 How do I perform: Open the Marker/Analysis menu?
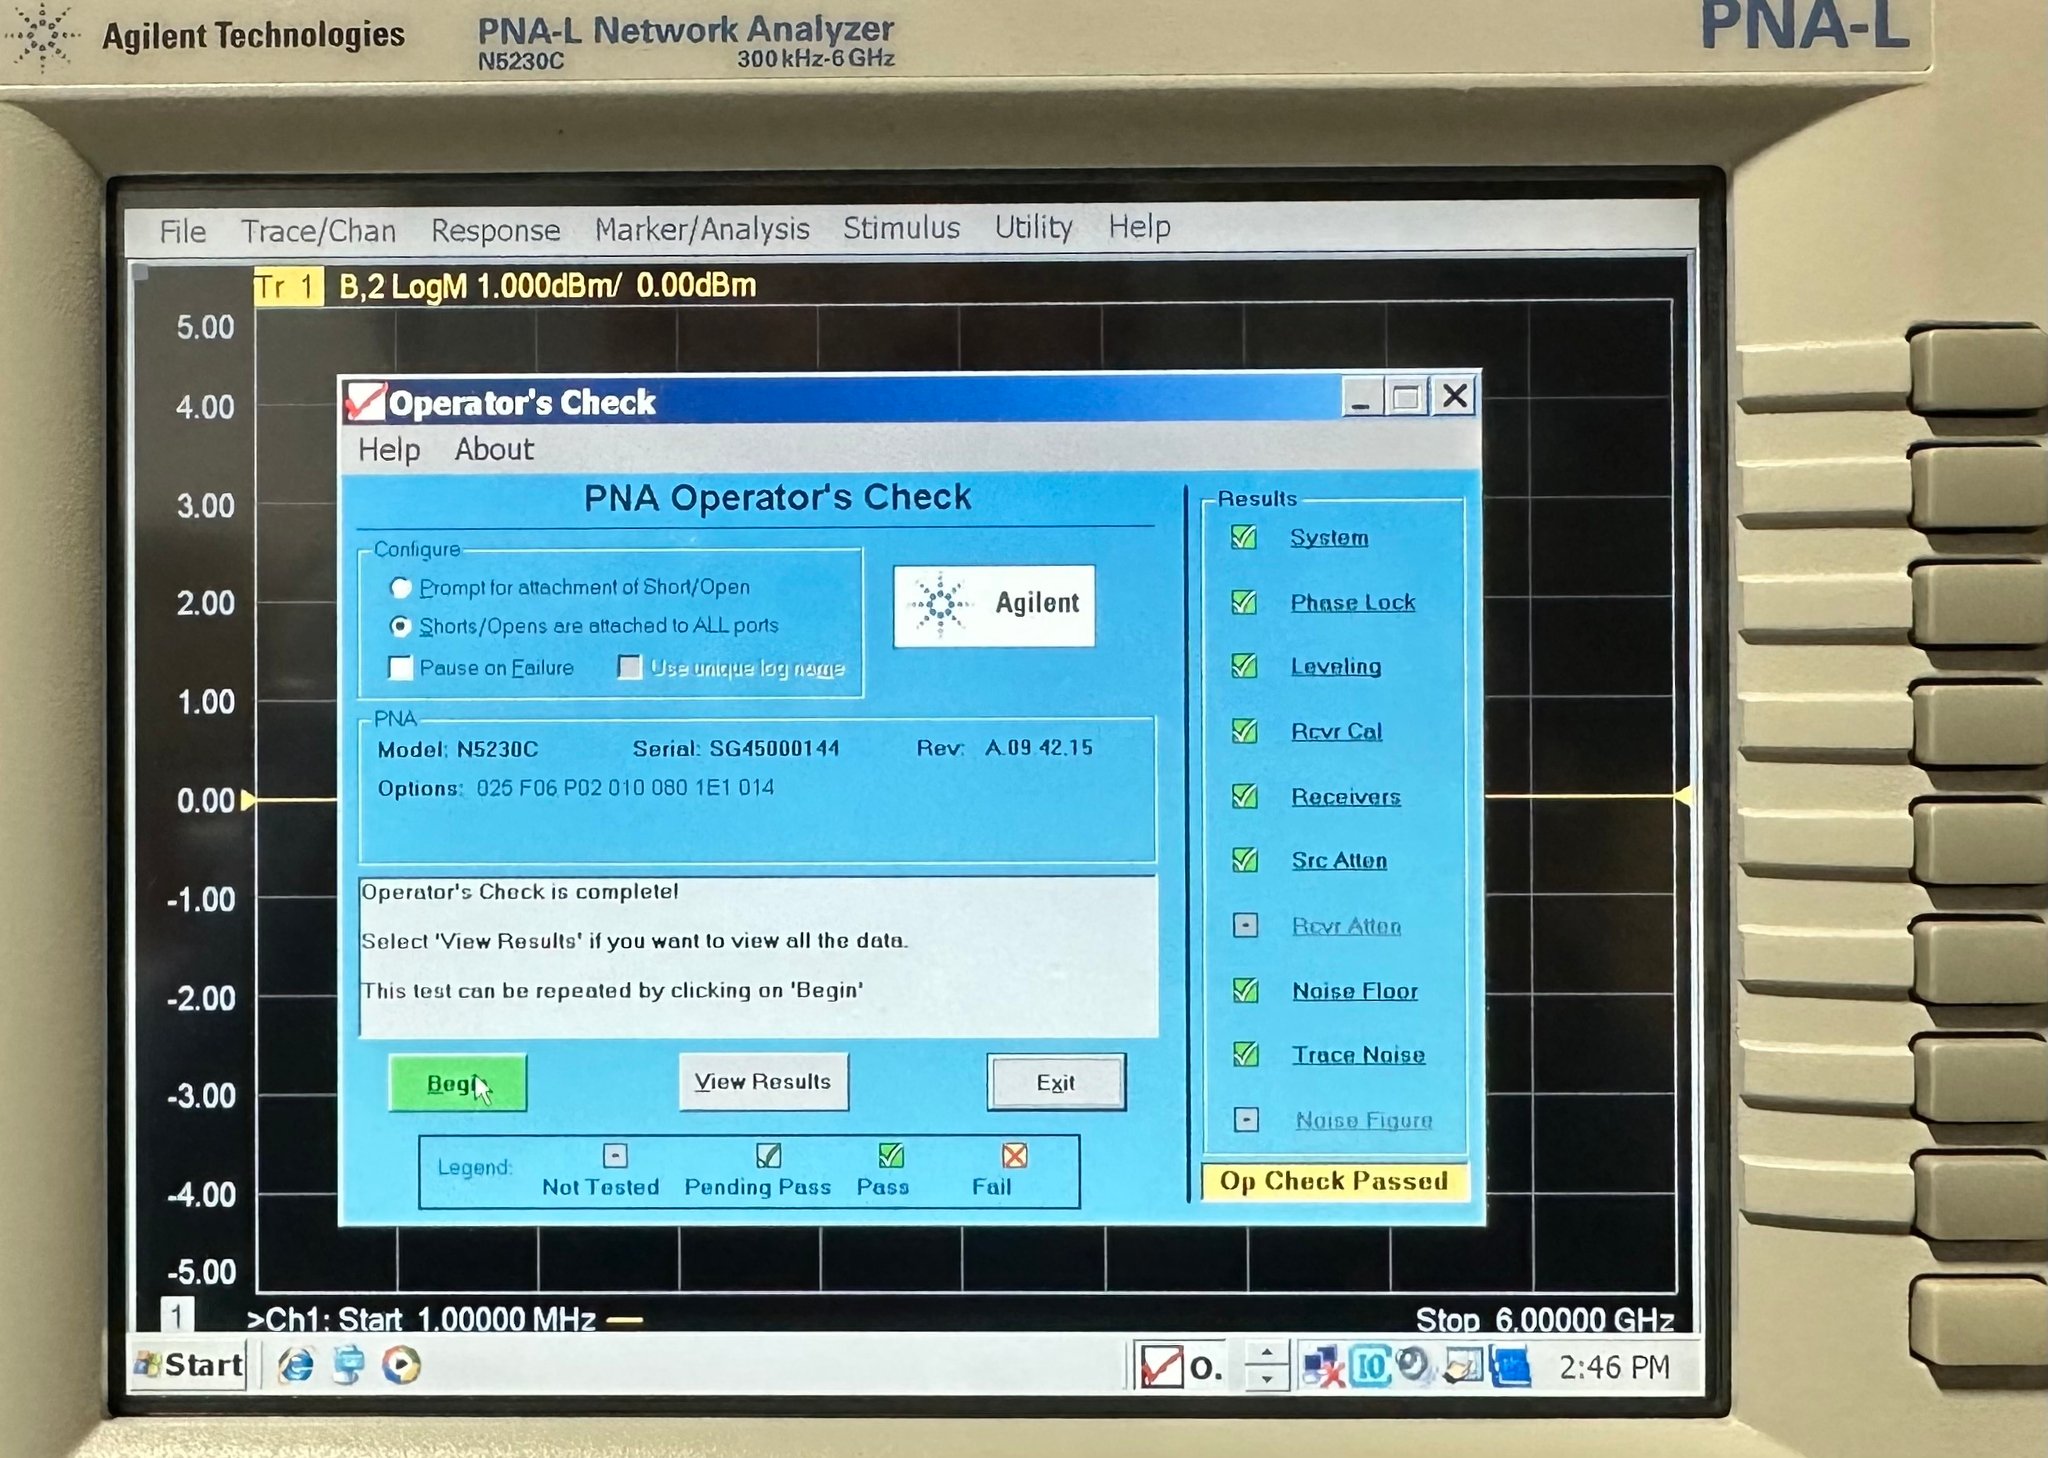(702, 229)
